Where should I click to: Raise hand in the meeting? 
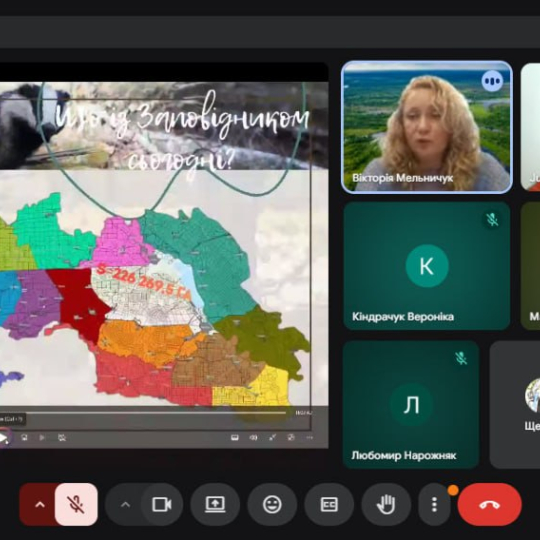coord(386,505)
